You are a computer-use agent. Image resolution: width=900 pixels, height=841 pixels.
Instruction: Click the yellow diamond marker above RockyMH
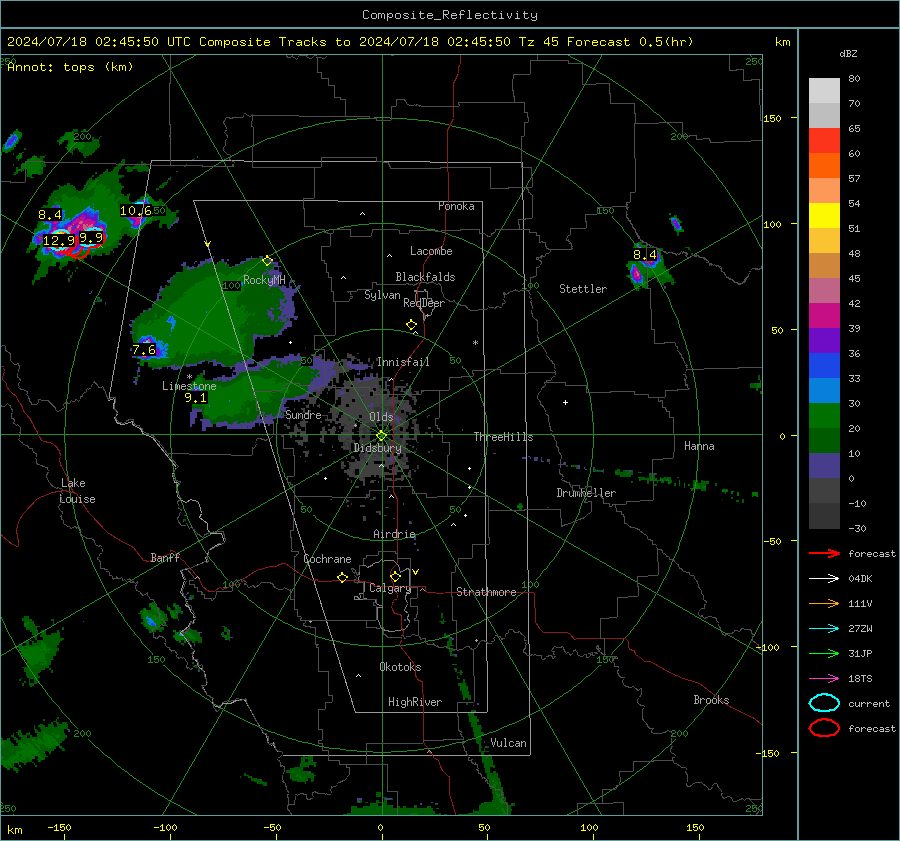tap(267, 261)
